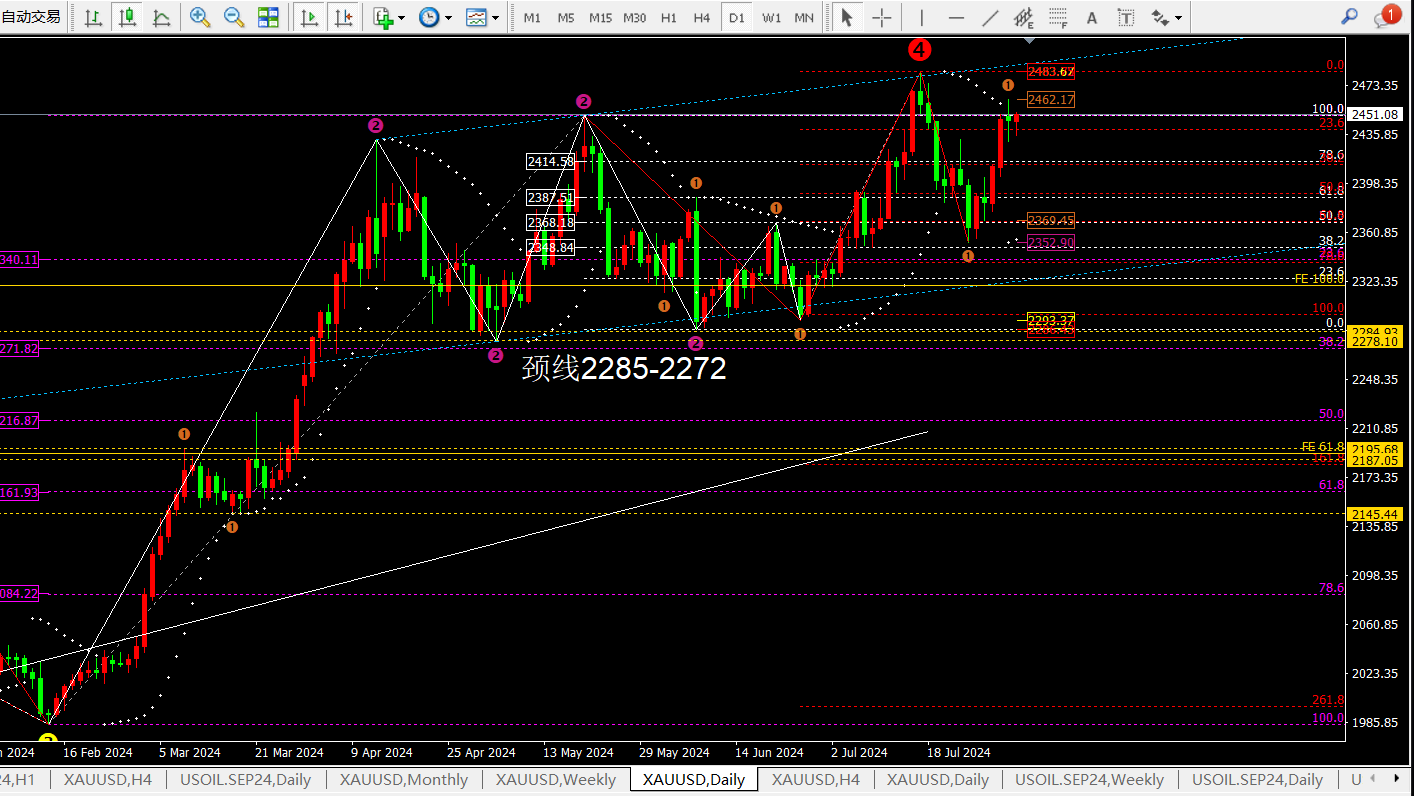Toggle auto scroll to latest bar
The height and width of the screenshot is (796, 1414).
310,17
